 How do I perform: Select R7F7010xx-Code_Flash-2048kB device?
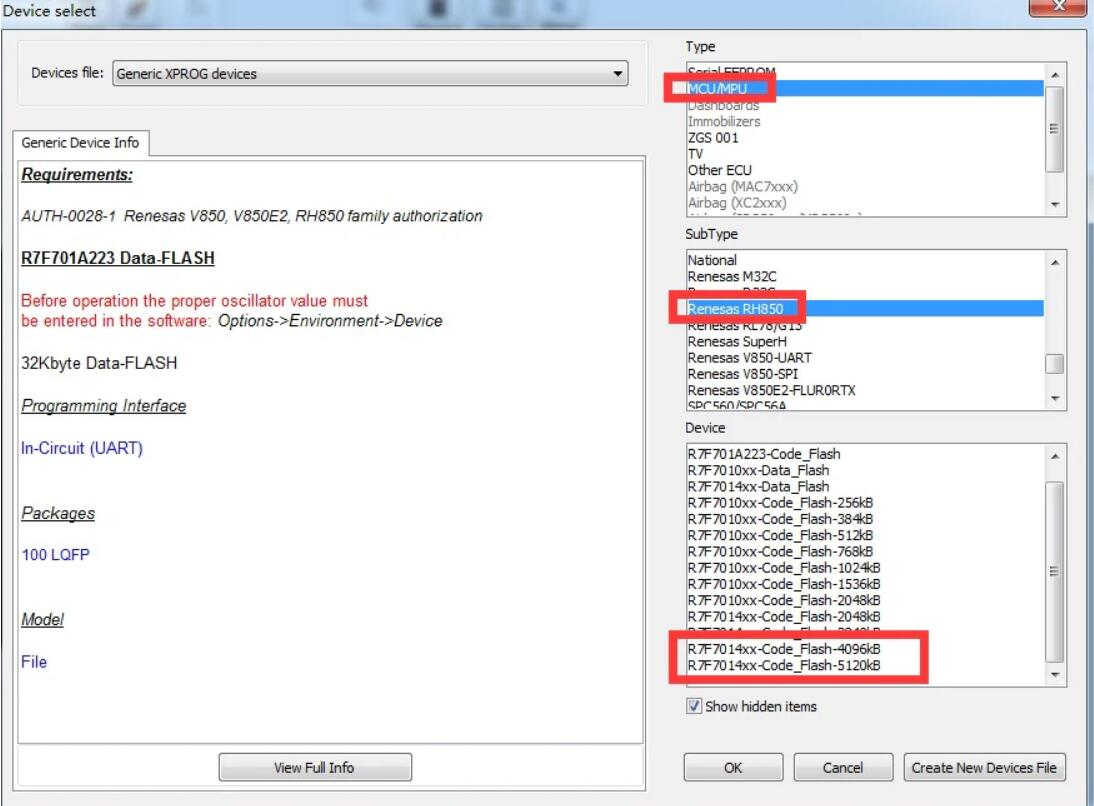tap(864, 600)
